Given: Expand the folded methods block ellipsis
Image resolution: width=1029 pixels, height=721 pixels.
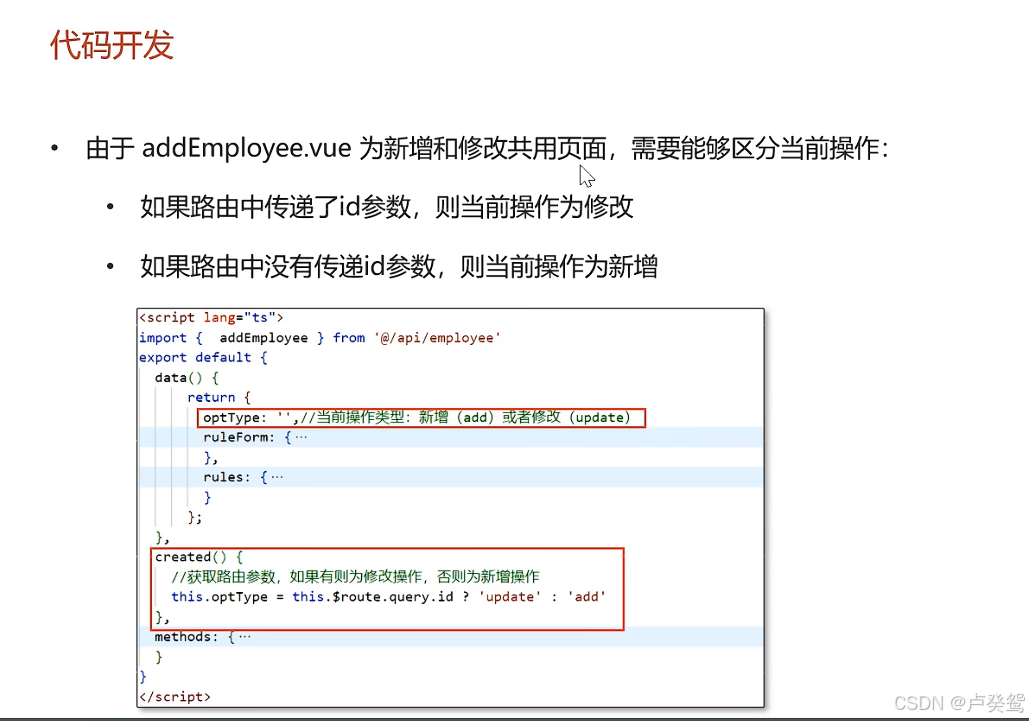Looking at the screenshot, I should coord(245,637).
